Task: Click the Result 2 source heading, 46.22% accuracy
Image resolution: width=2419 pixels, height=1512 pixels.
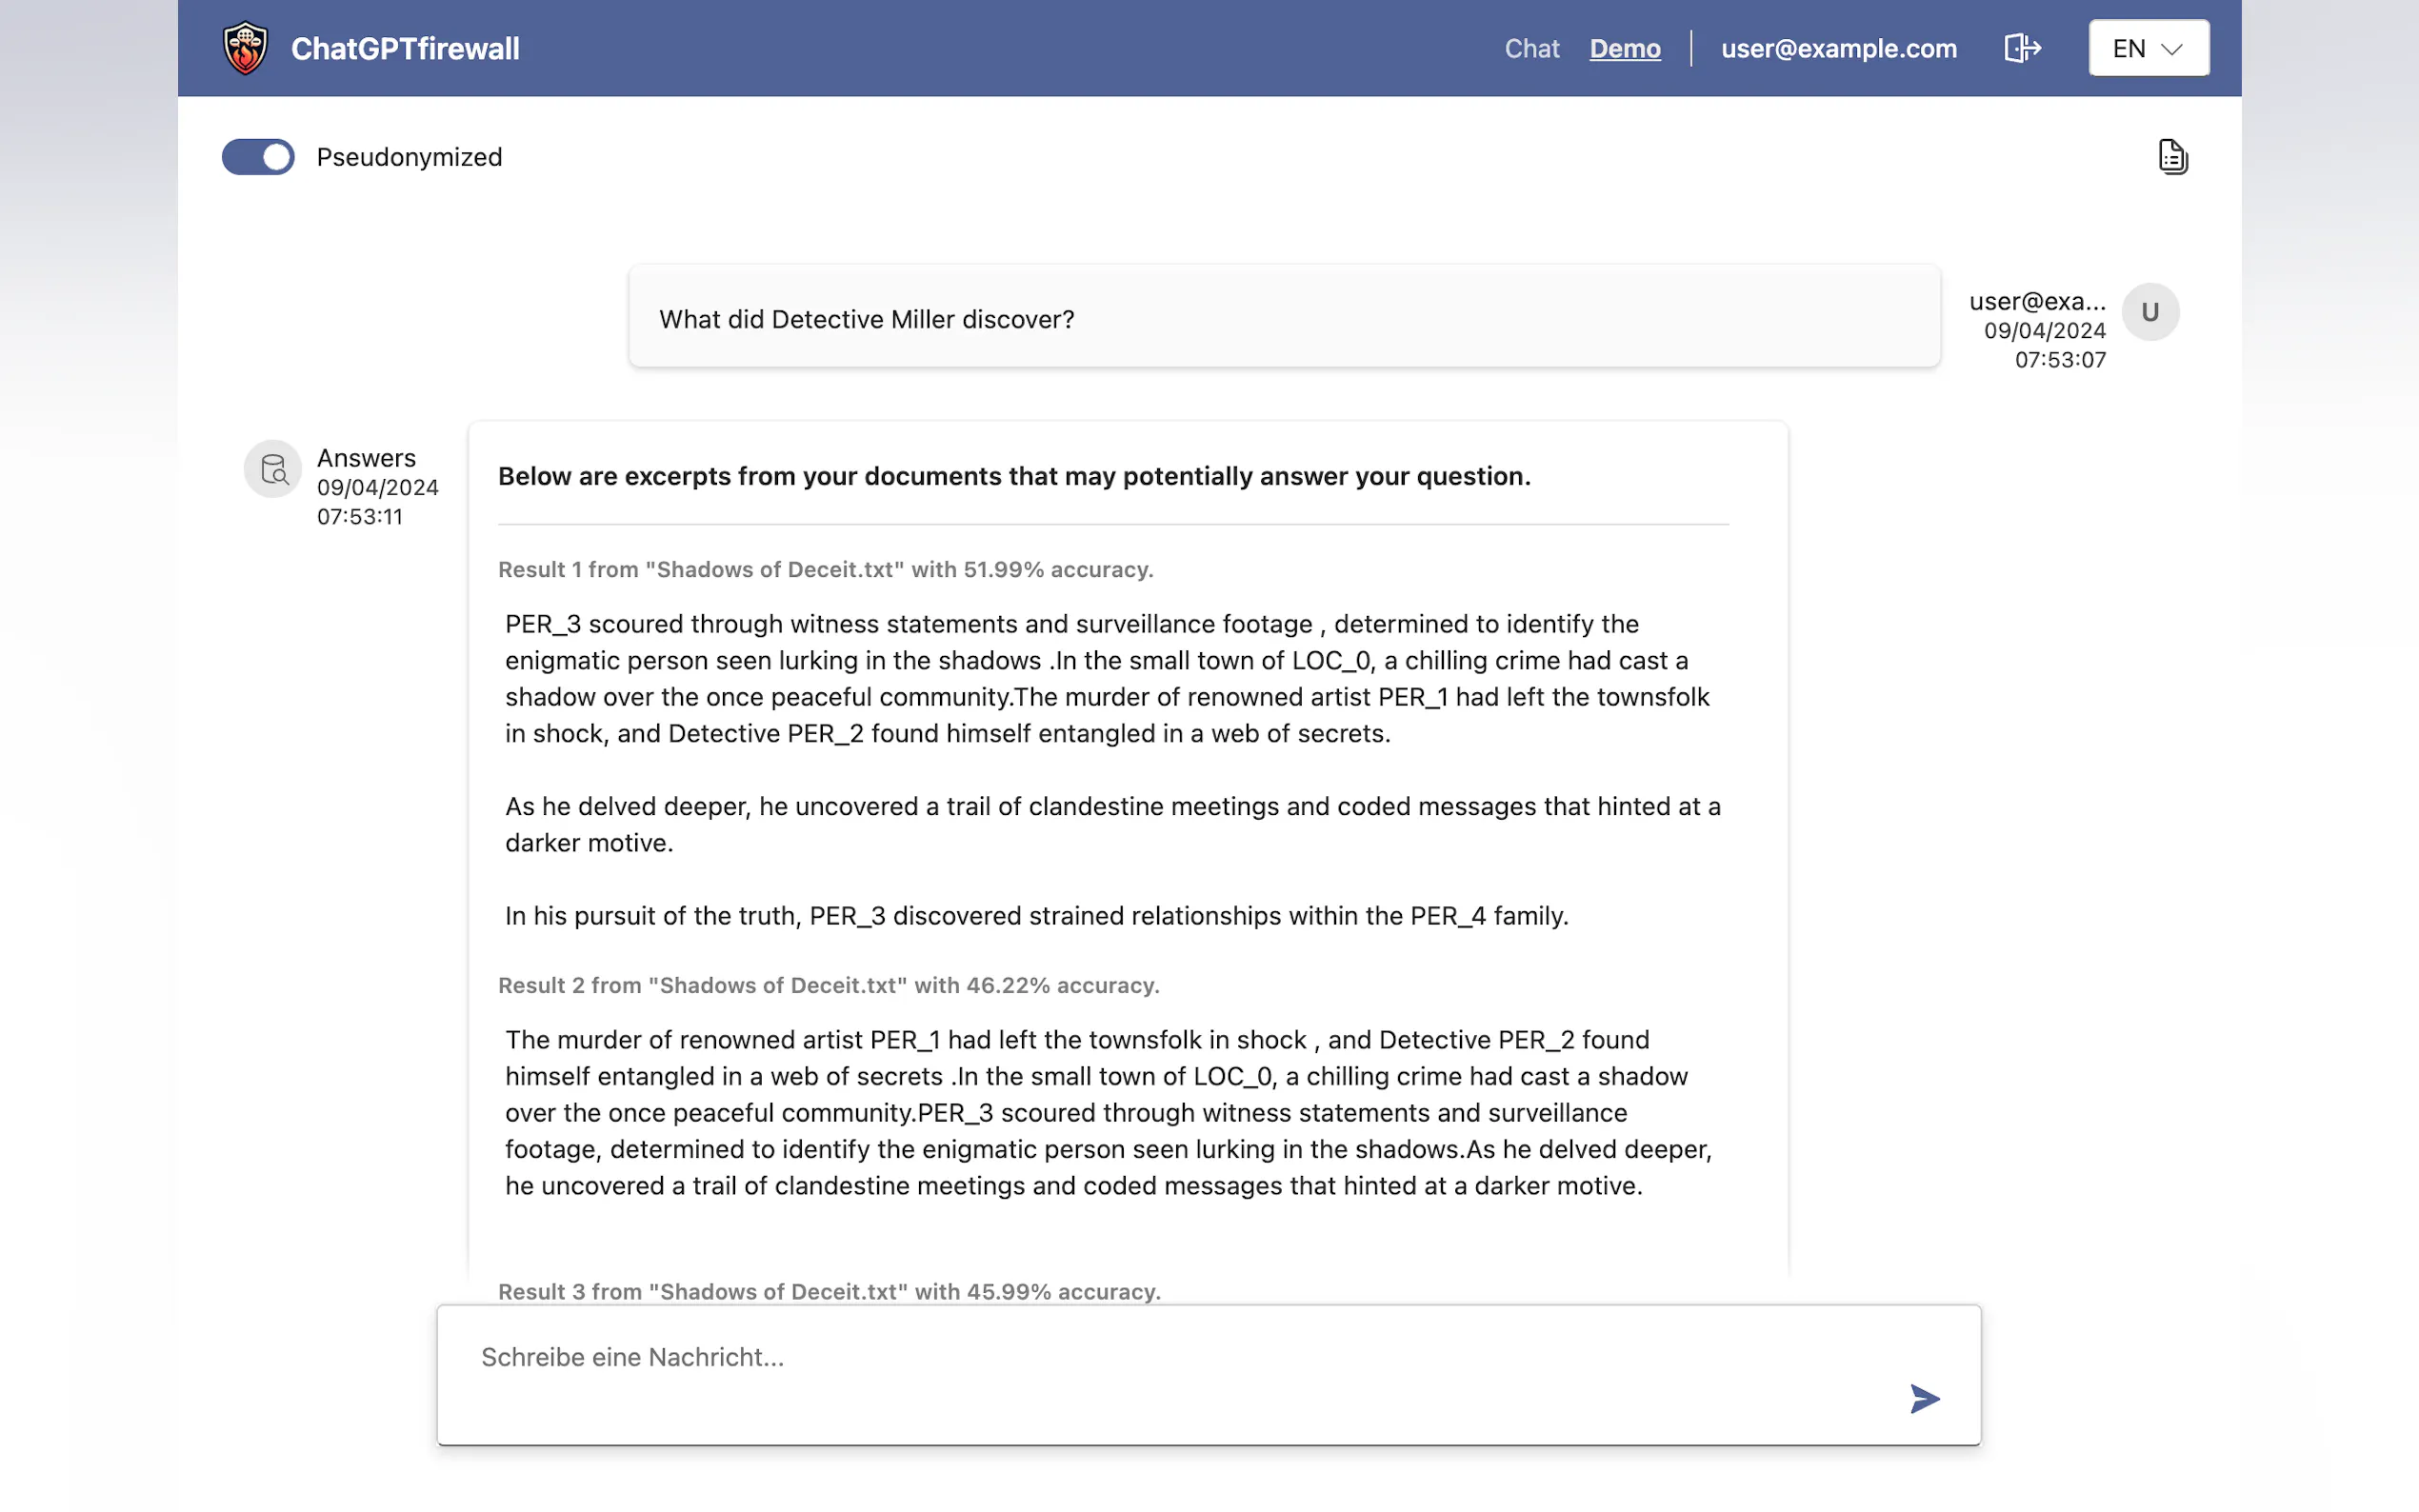Action: [828, 986]
